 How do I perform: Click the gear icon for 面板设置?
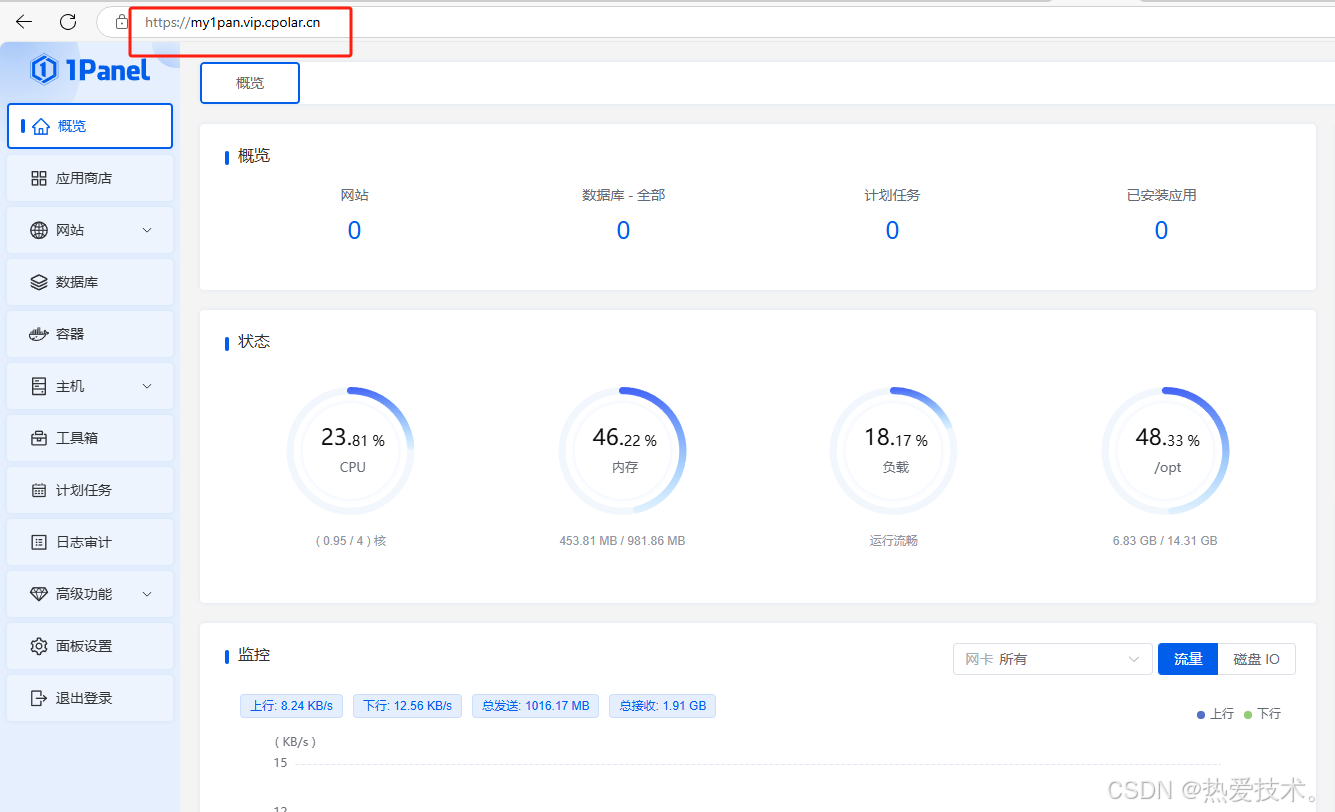coord(39,646)
